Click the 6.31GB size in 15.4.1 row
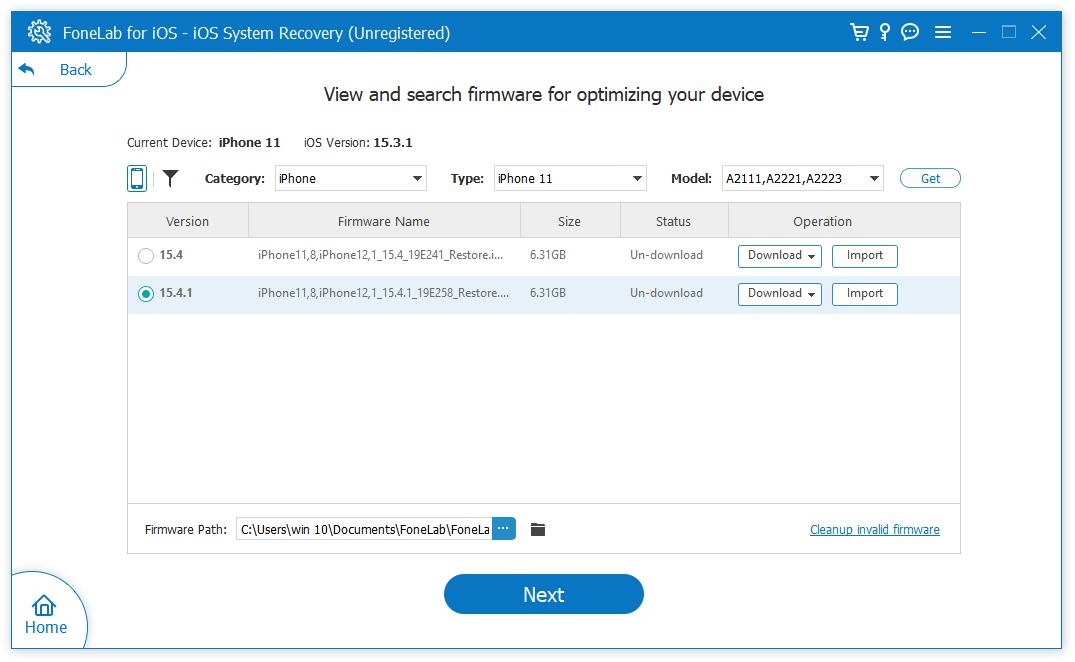 pos(548,293)
